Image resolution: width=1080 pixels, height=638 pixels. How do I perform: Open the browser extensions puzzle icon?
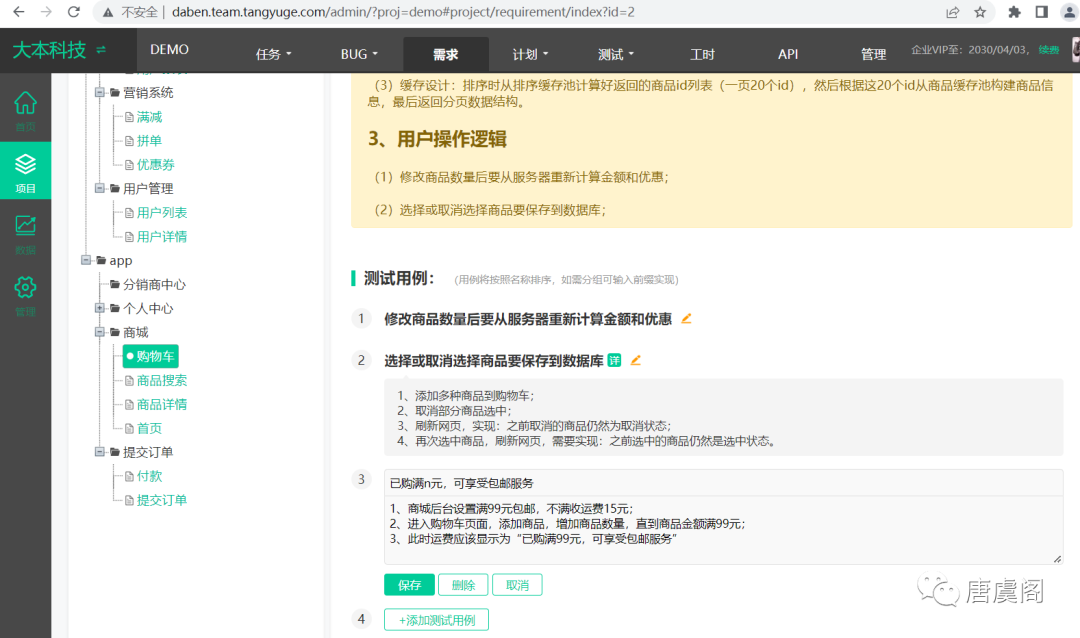point(1013,13)
